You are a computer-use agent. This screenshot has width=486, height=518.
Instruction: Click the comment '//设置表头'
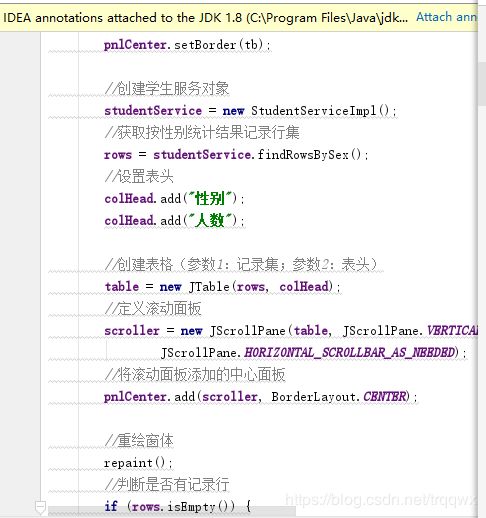click(139, 177)
